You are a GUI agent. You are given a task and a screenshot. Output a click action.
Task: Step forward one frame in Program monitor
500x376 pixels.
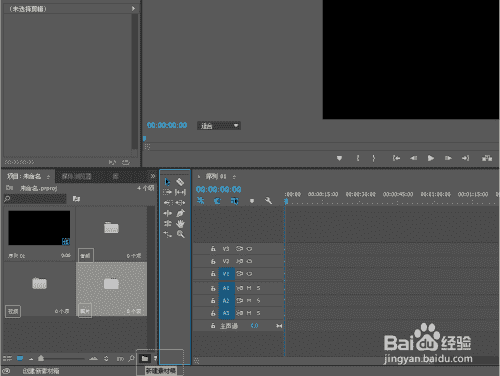click(x=448, y=158)
